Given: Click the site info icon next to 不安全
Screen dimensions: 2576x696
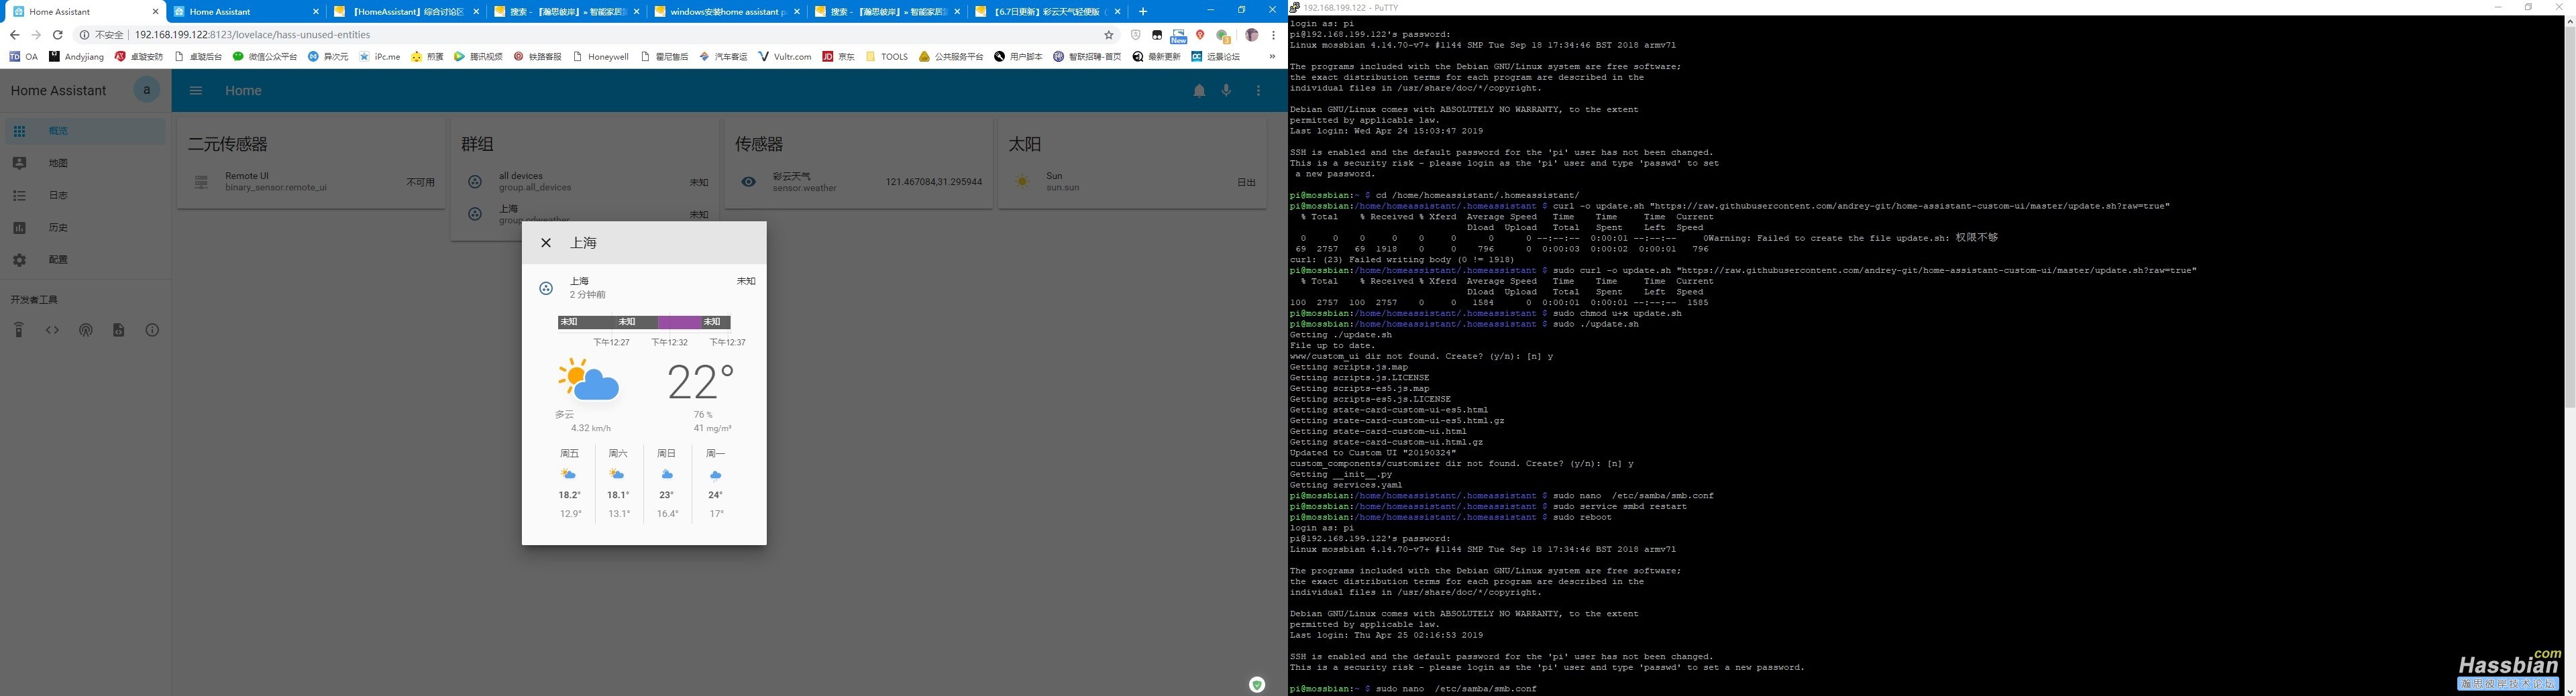Looking at the screenshot, I should point(84,35).
